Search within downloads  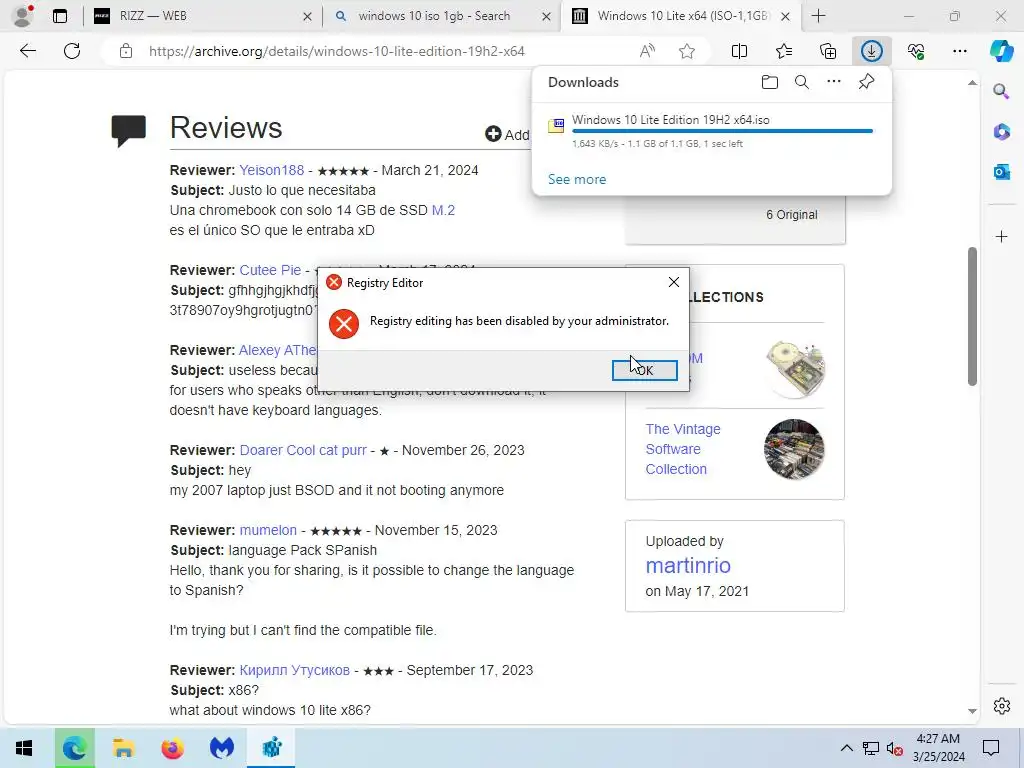tap(801, 82)
